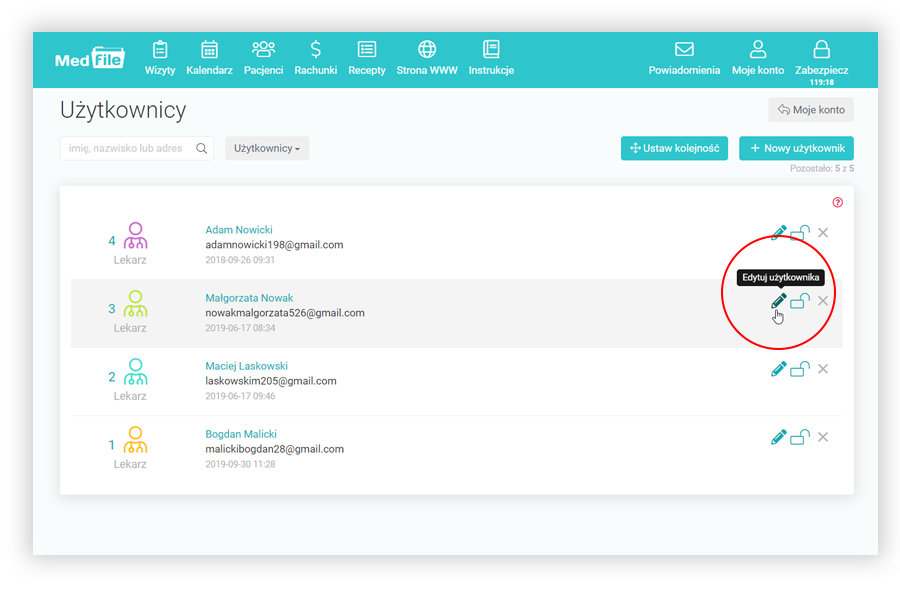Remove Maciej Laskowski using the X icon

[823, 369]
